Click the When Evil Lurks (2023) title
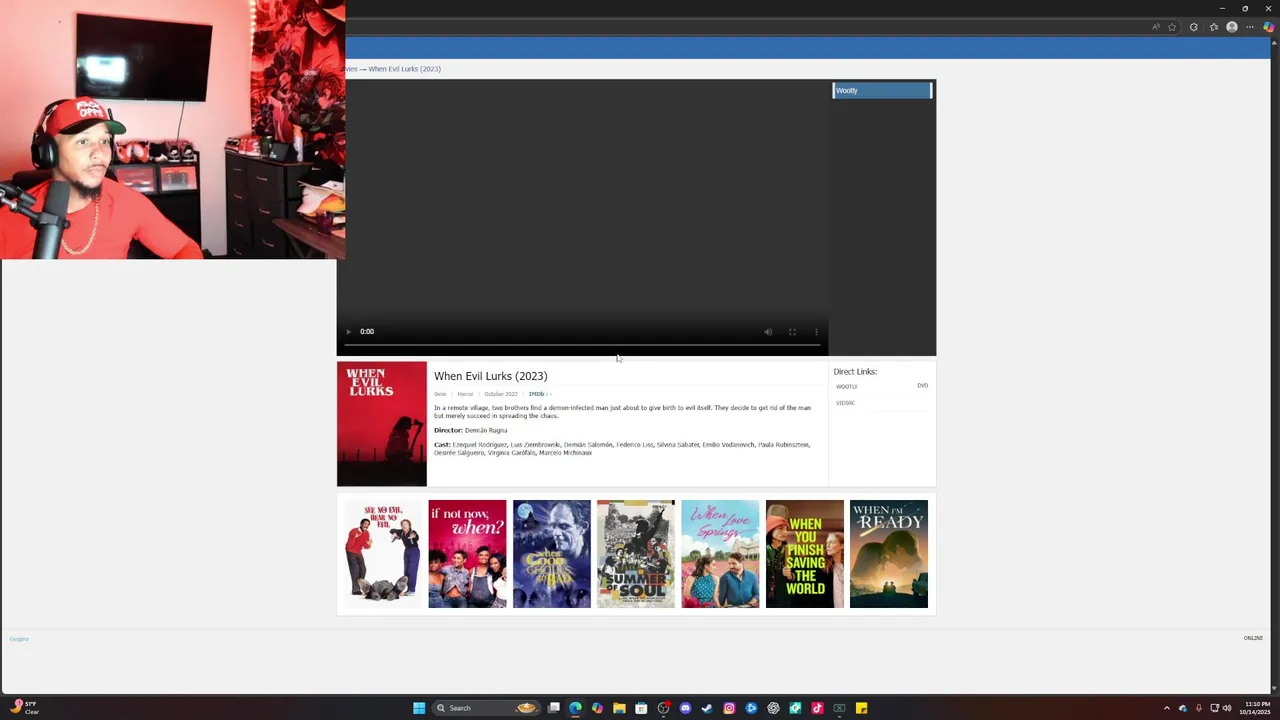Viewport: 1280px width, 720px height. click(x=490, y=376)
